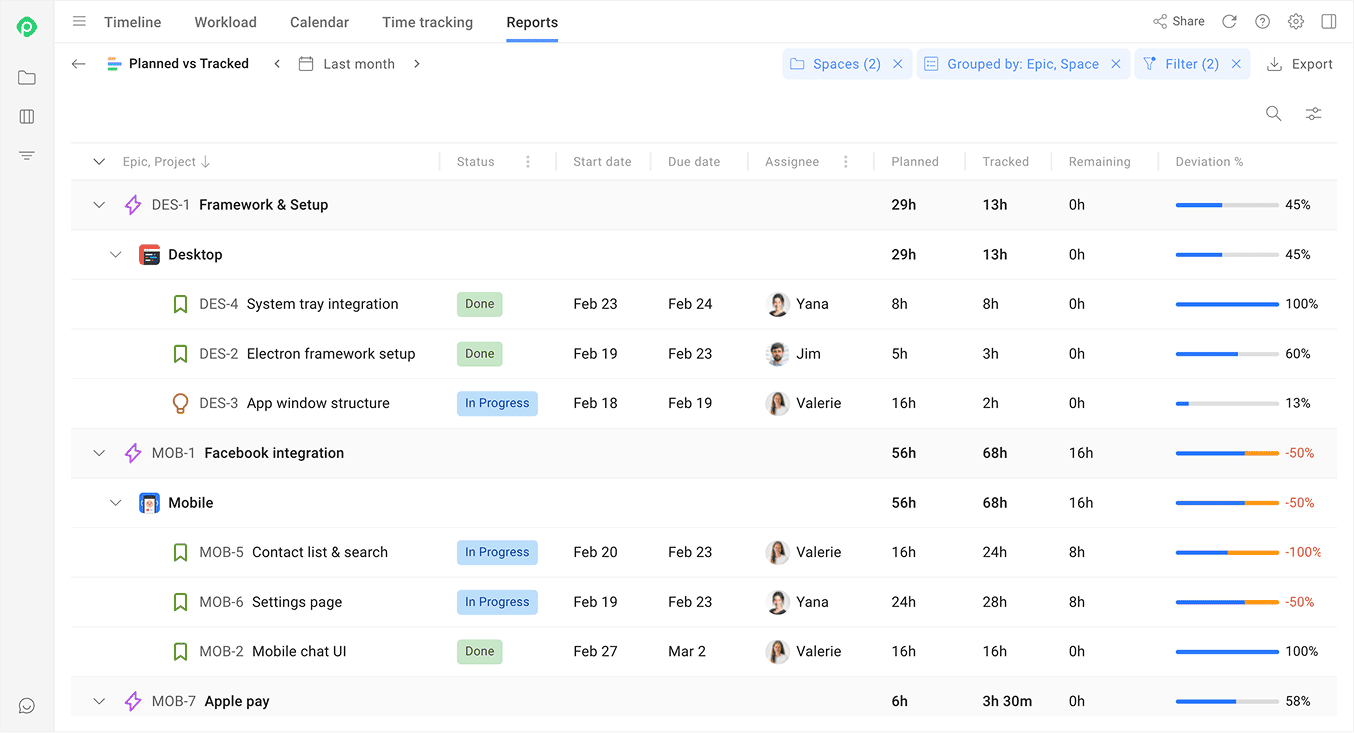The image size is (1354, 733).
Task: Open the view settings sliders icon
Action: tap(1313, 114)
